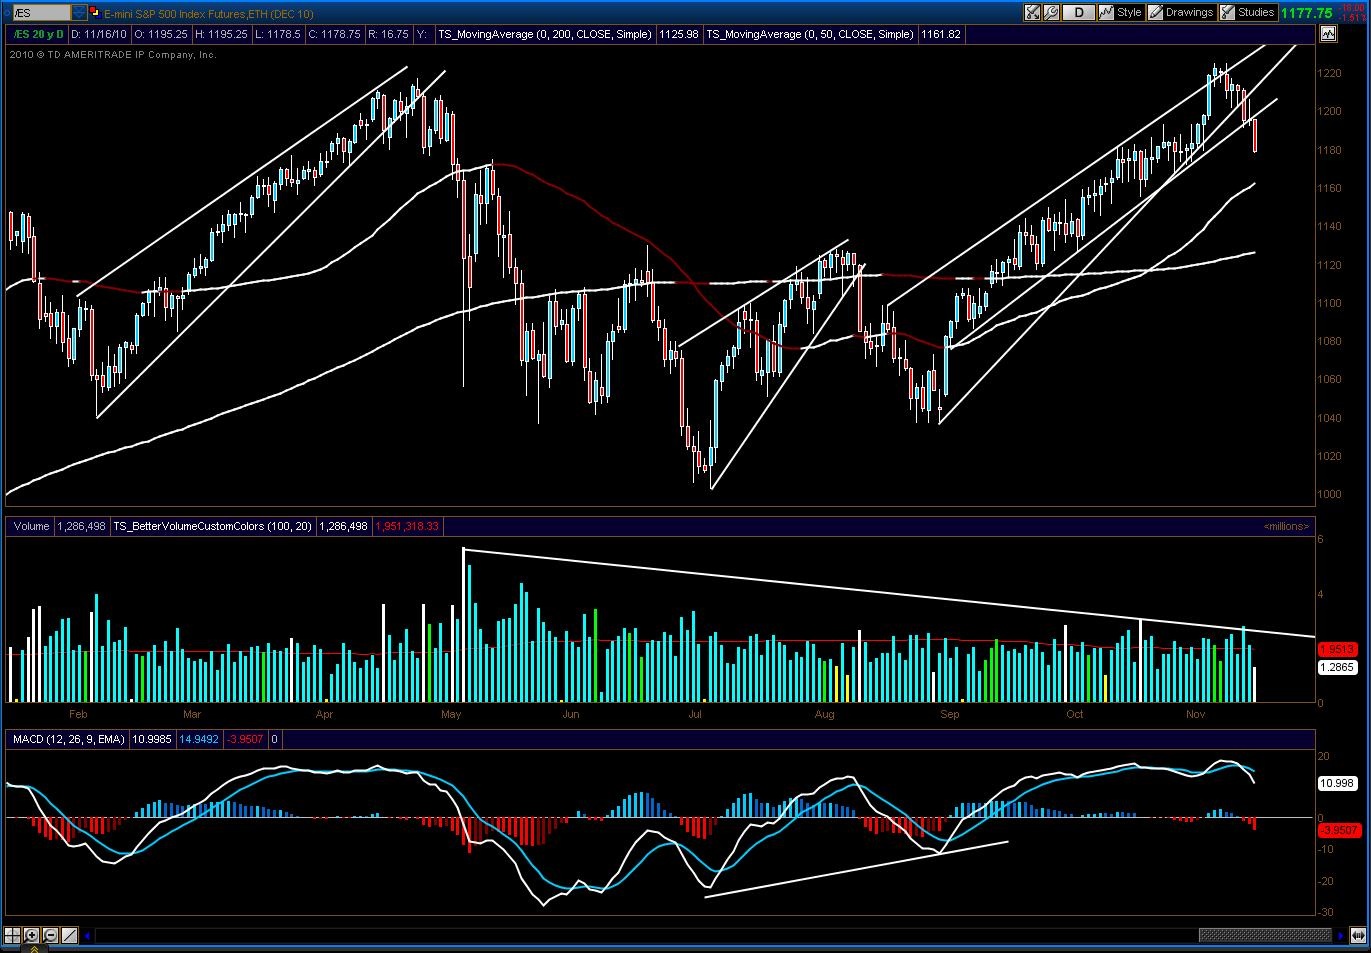The height and width of the screenshot is (953, 1371).
Task: Click the red MACD histogram value -3.9507
Action: (245, 739)
